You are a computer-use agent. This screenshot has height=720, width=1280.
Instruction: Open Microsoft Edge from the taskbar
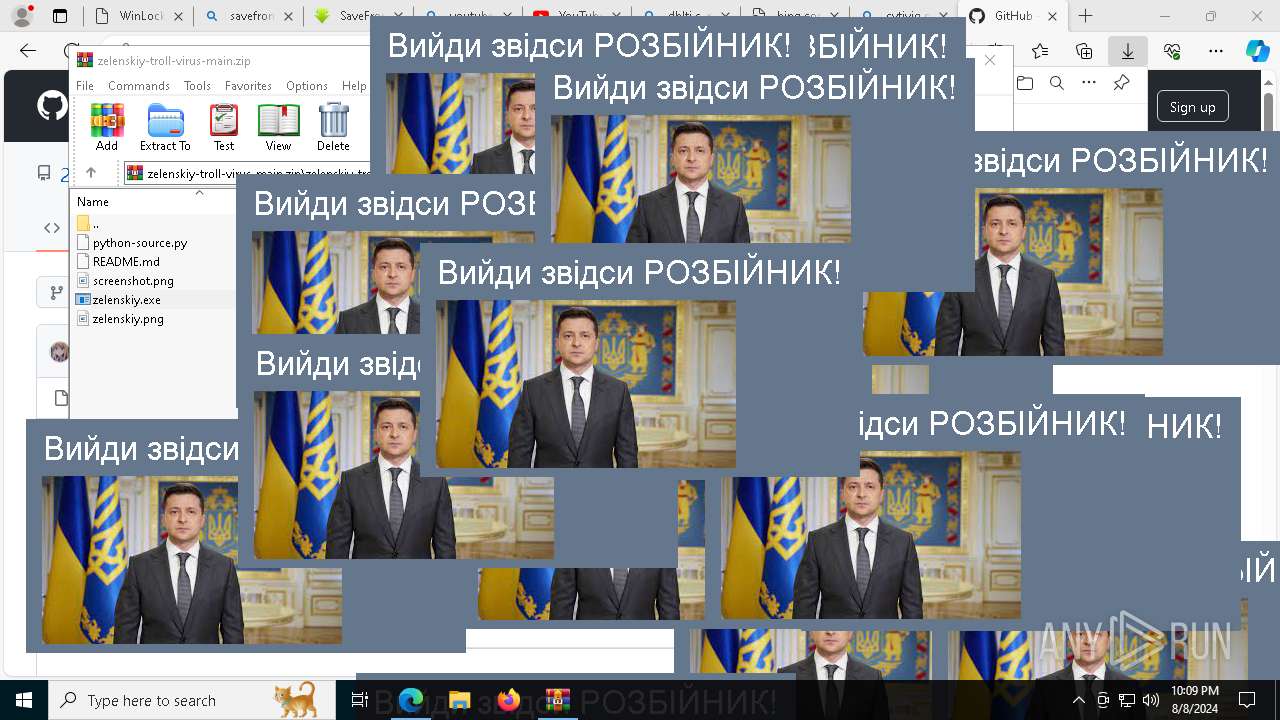point(411,700)
